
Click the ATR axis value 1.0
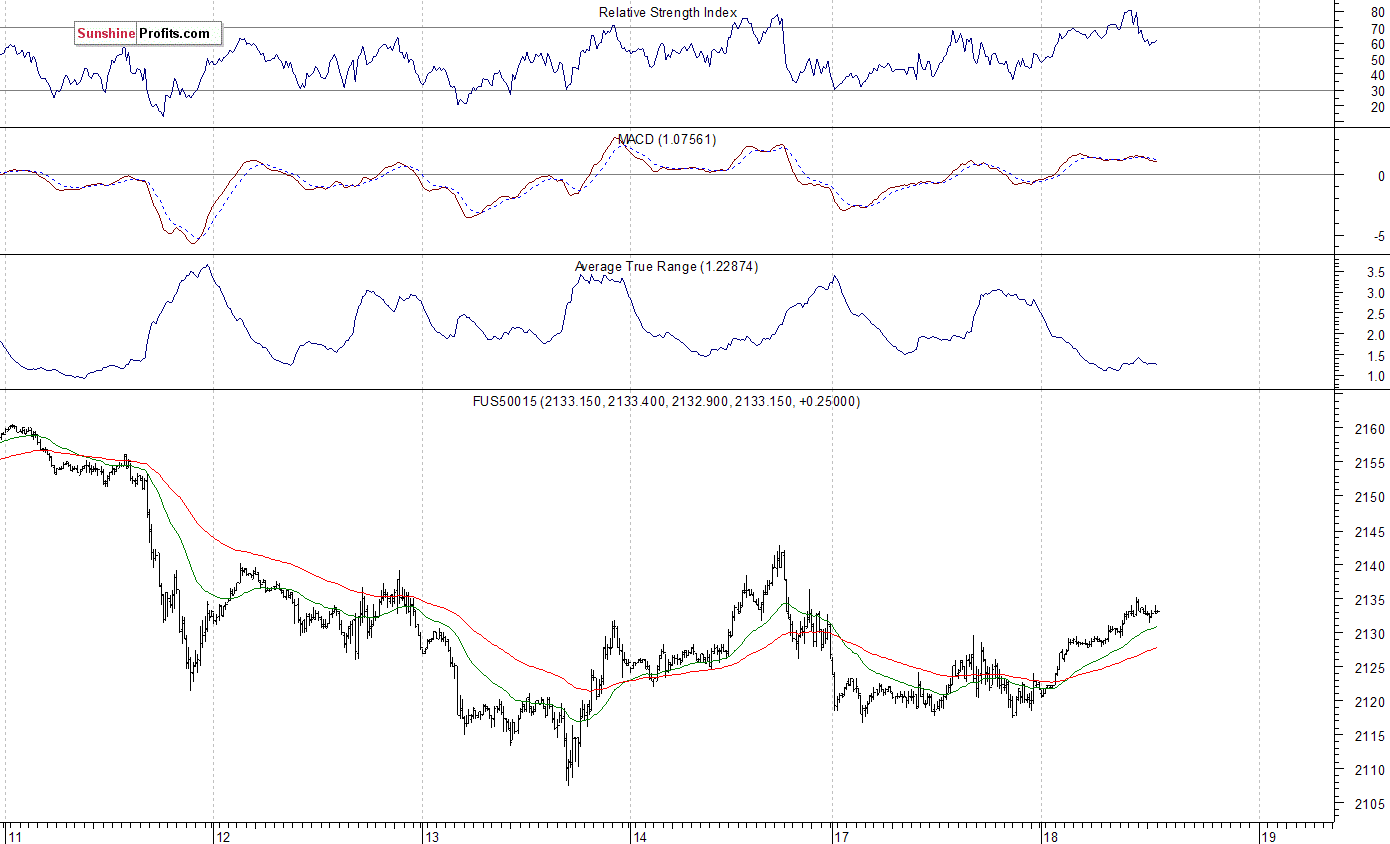click(1375, 377)
